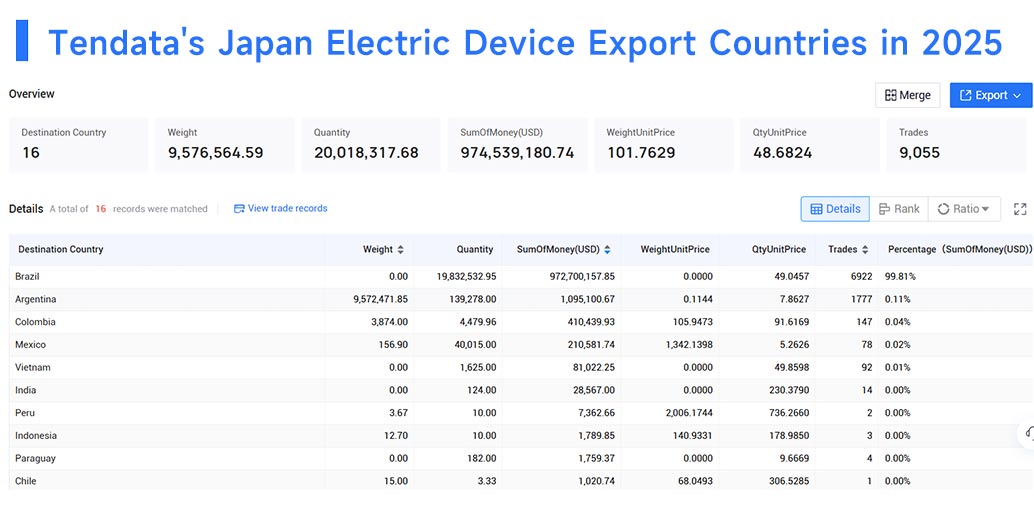The width and height of the screenshot is (1034, 509).
Task: Click Vietnam's SumOfMoney 81,022.25
Action: [x=592, y=367]
